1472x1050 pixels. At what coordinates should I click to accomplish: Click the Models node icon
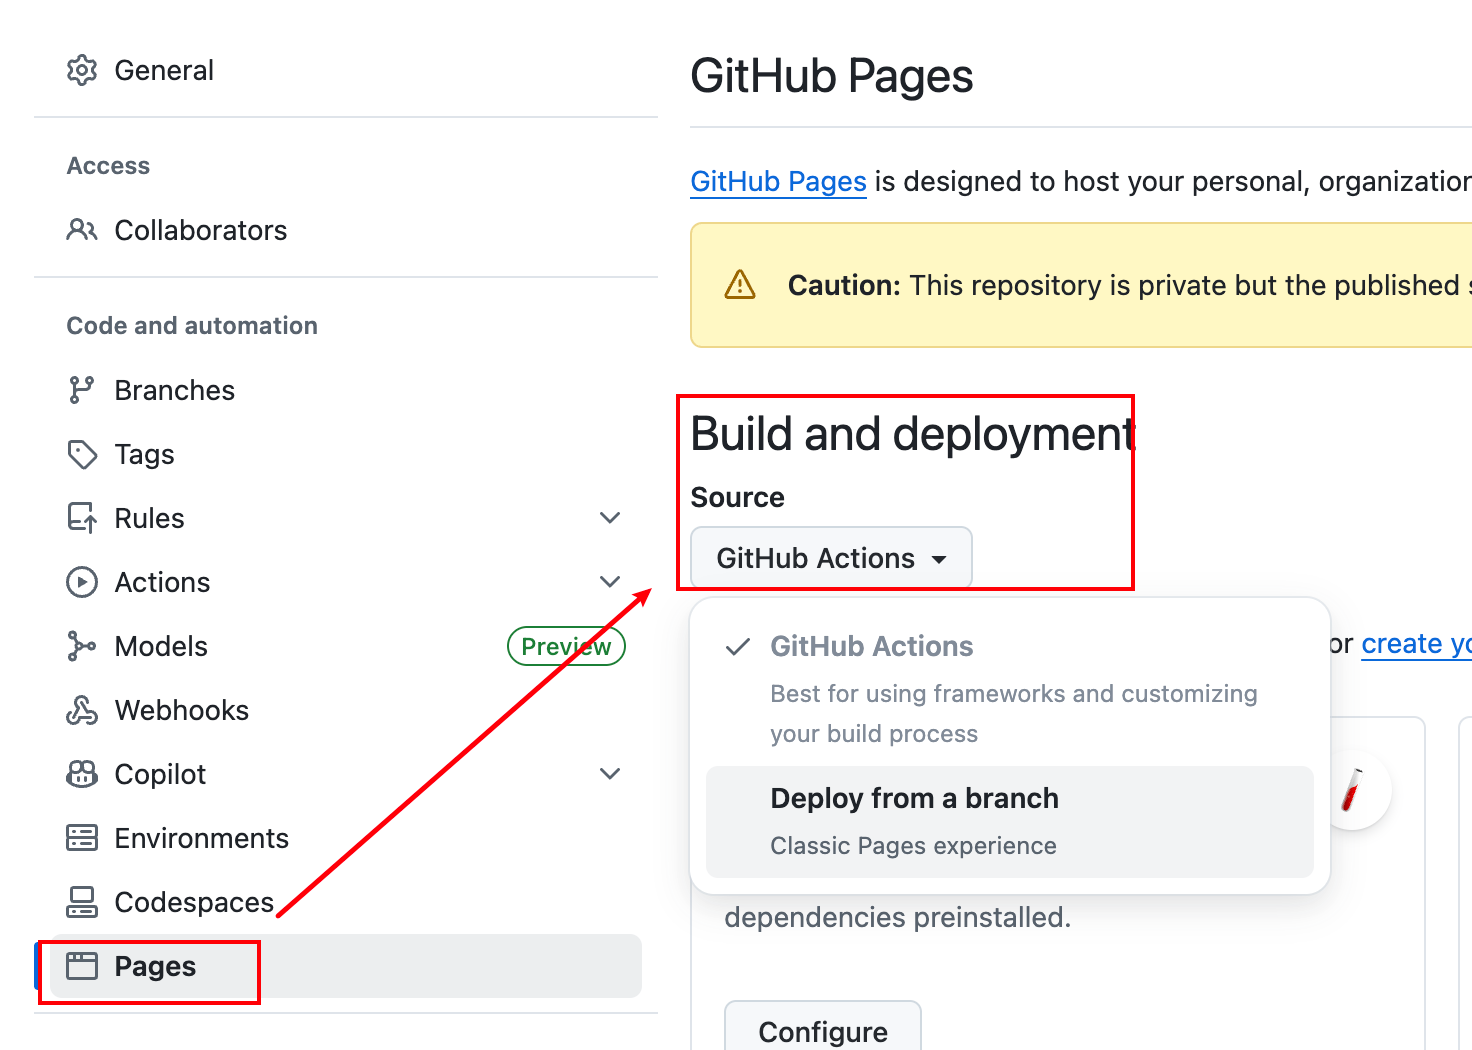(x=82, y=646)
